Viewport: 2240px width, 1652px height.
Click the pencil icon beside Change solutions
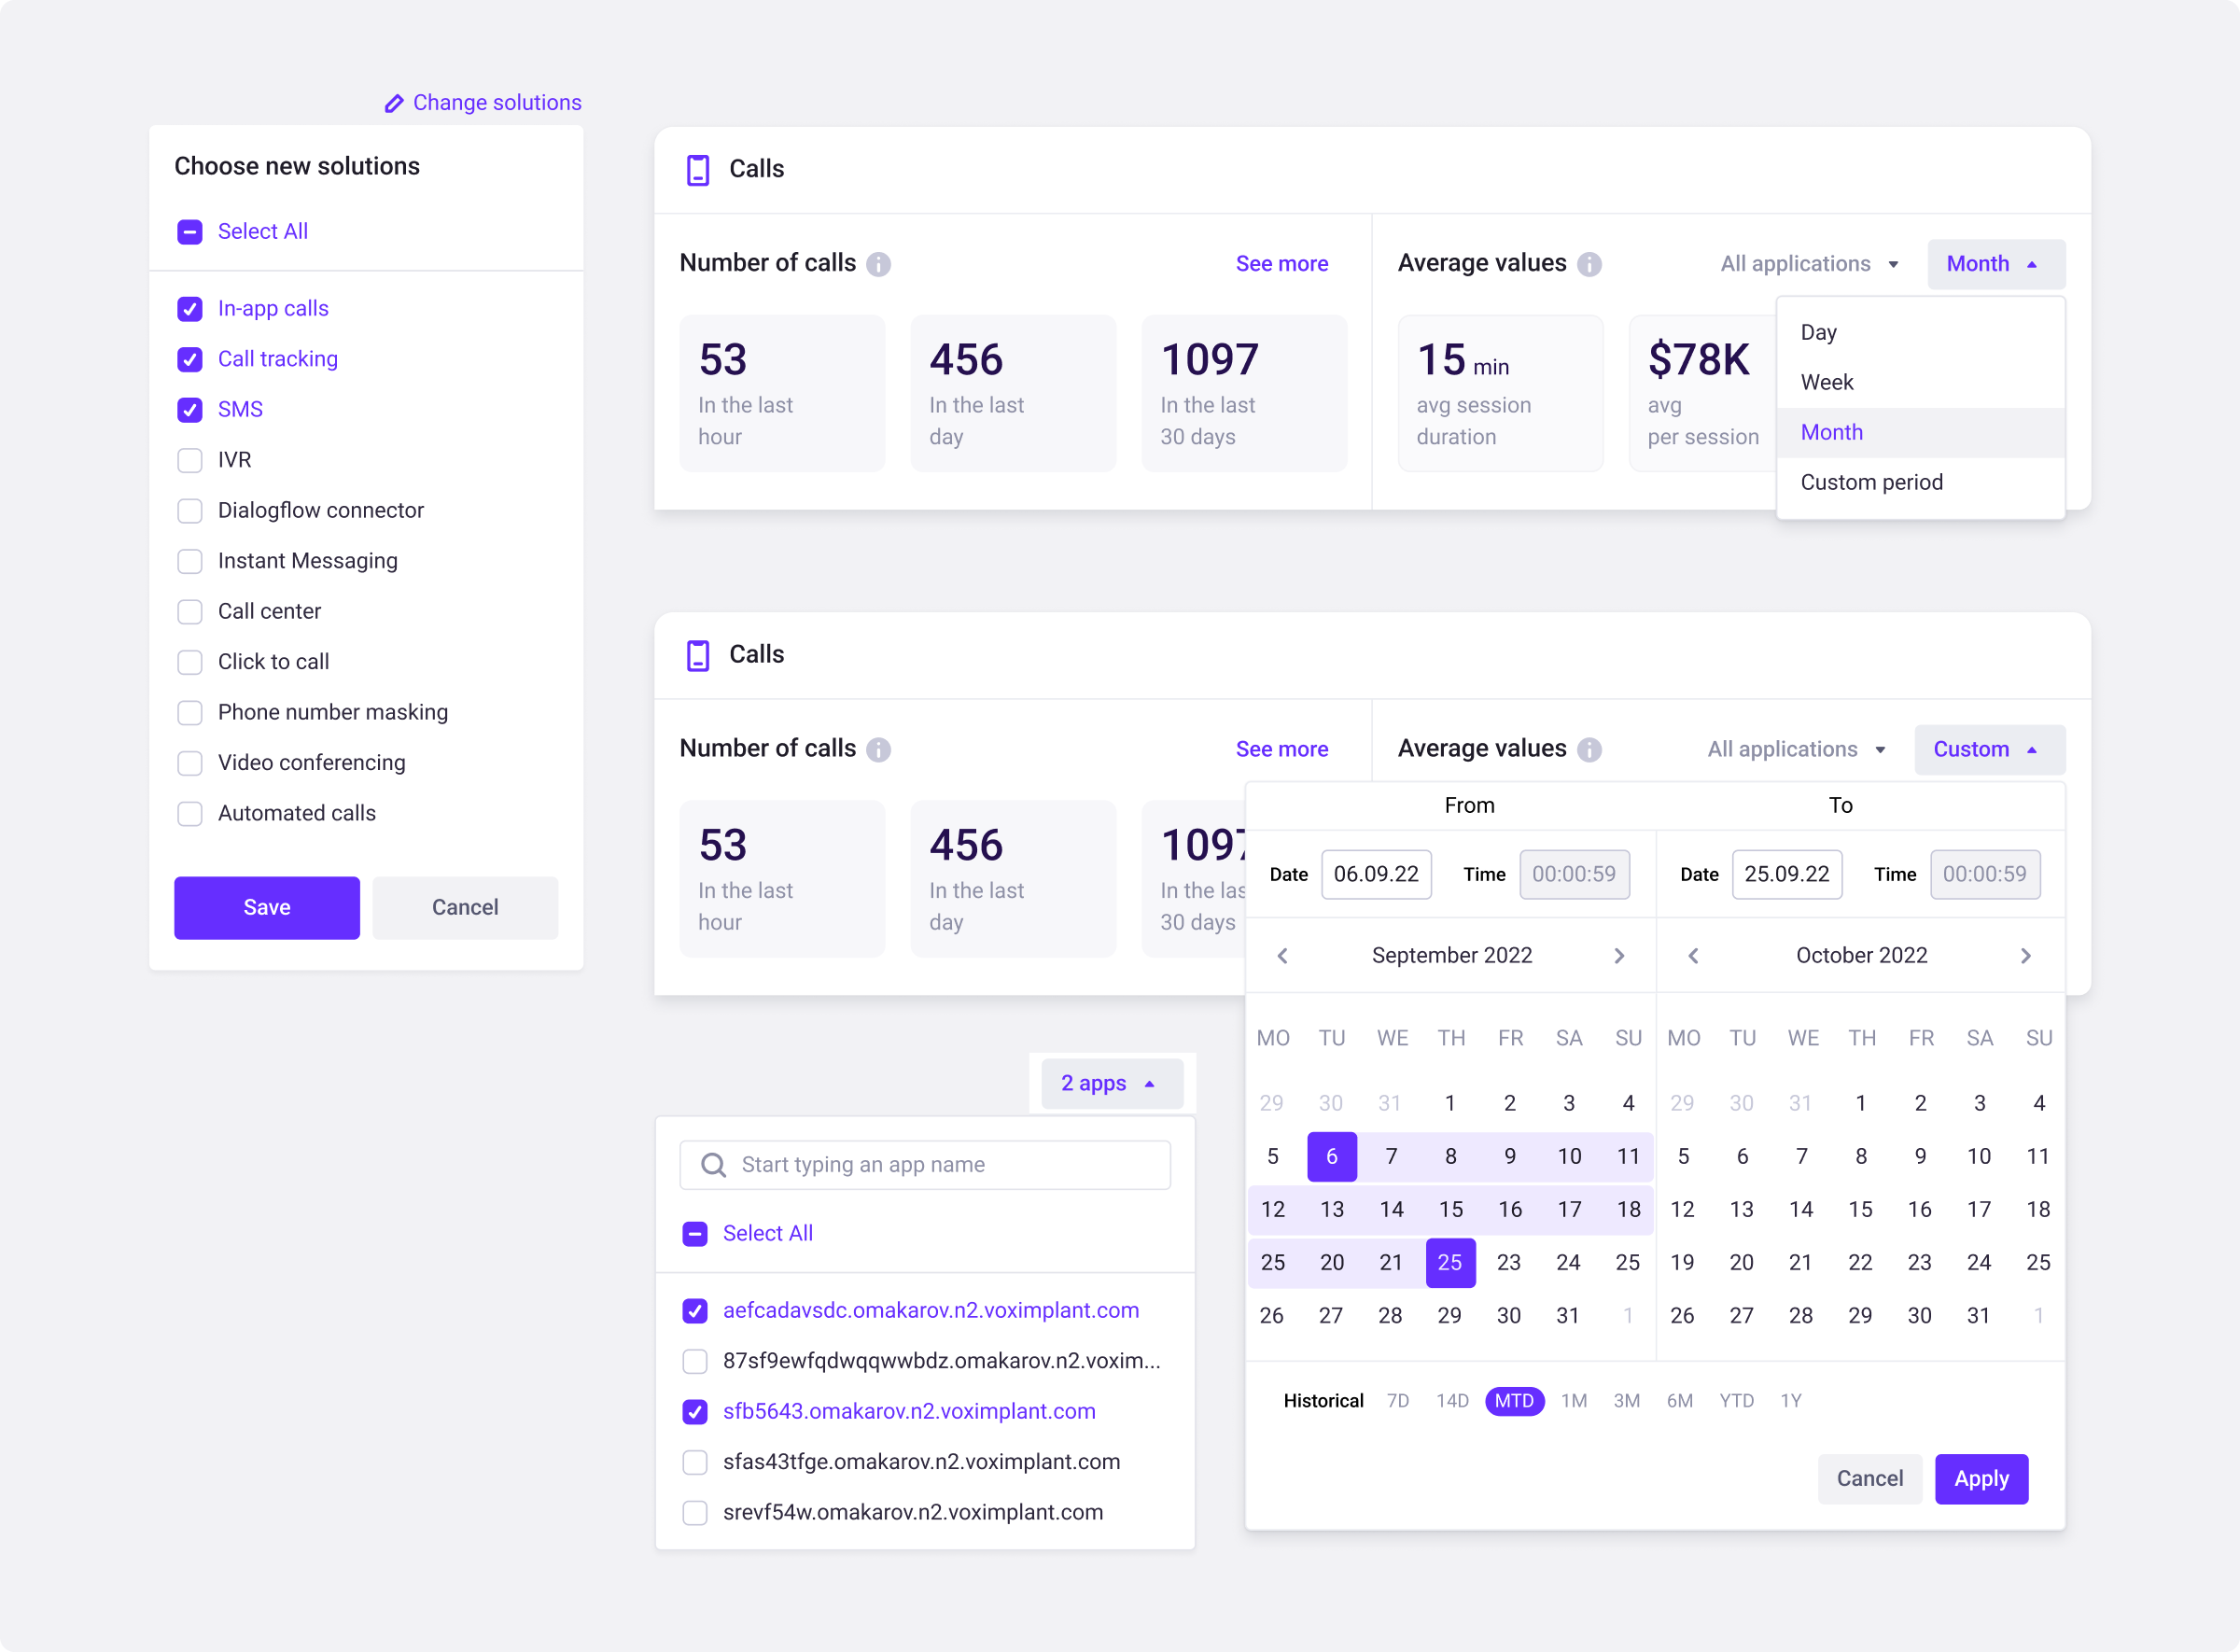(394, 103)
